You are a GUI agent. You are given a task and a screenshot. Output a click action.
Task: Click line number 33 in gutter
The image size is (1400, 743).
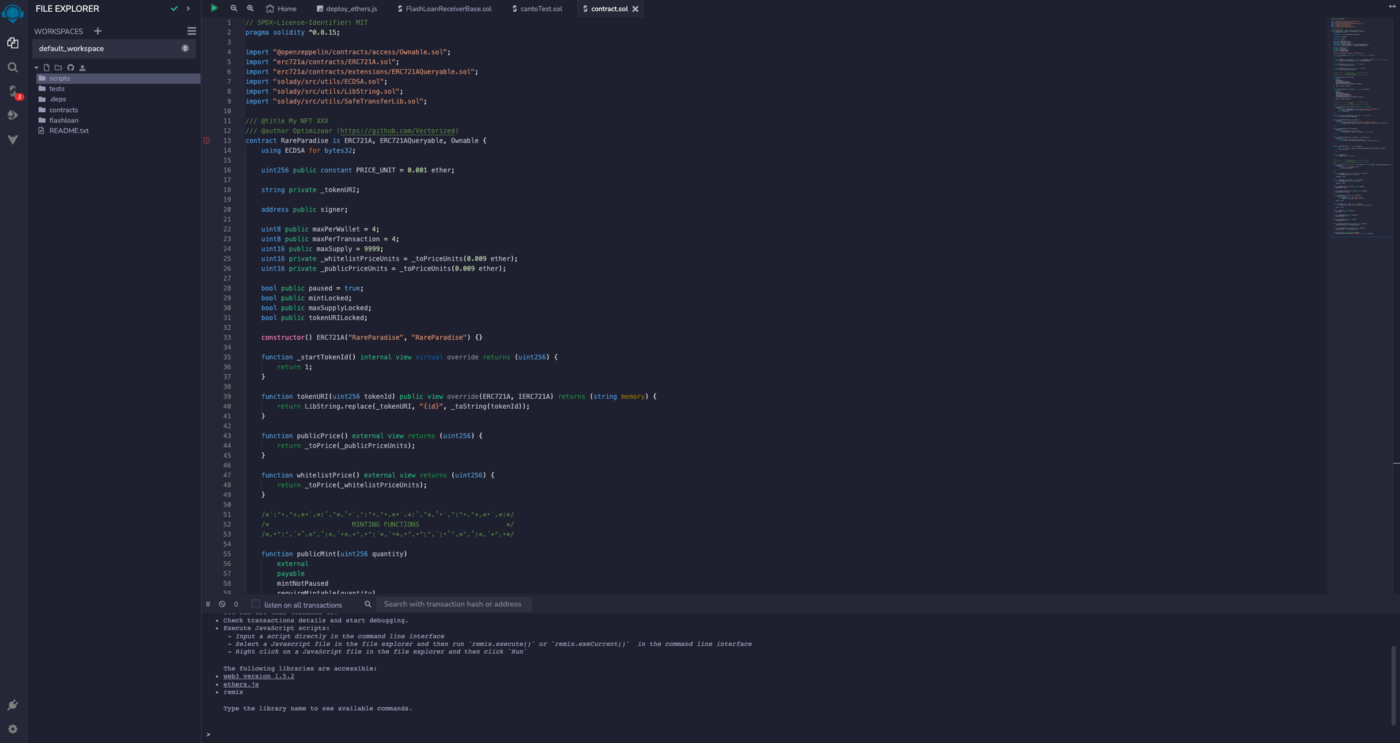click(x=227, y=337)
